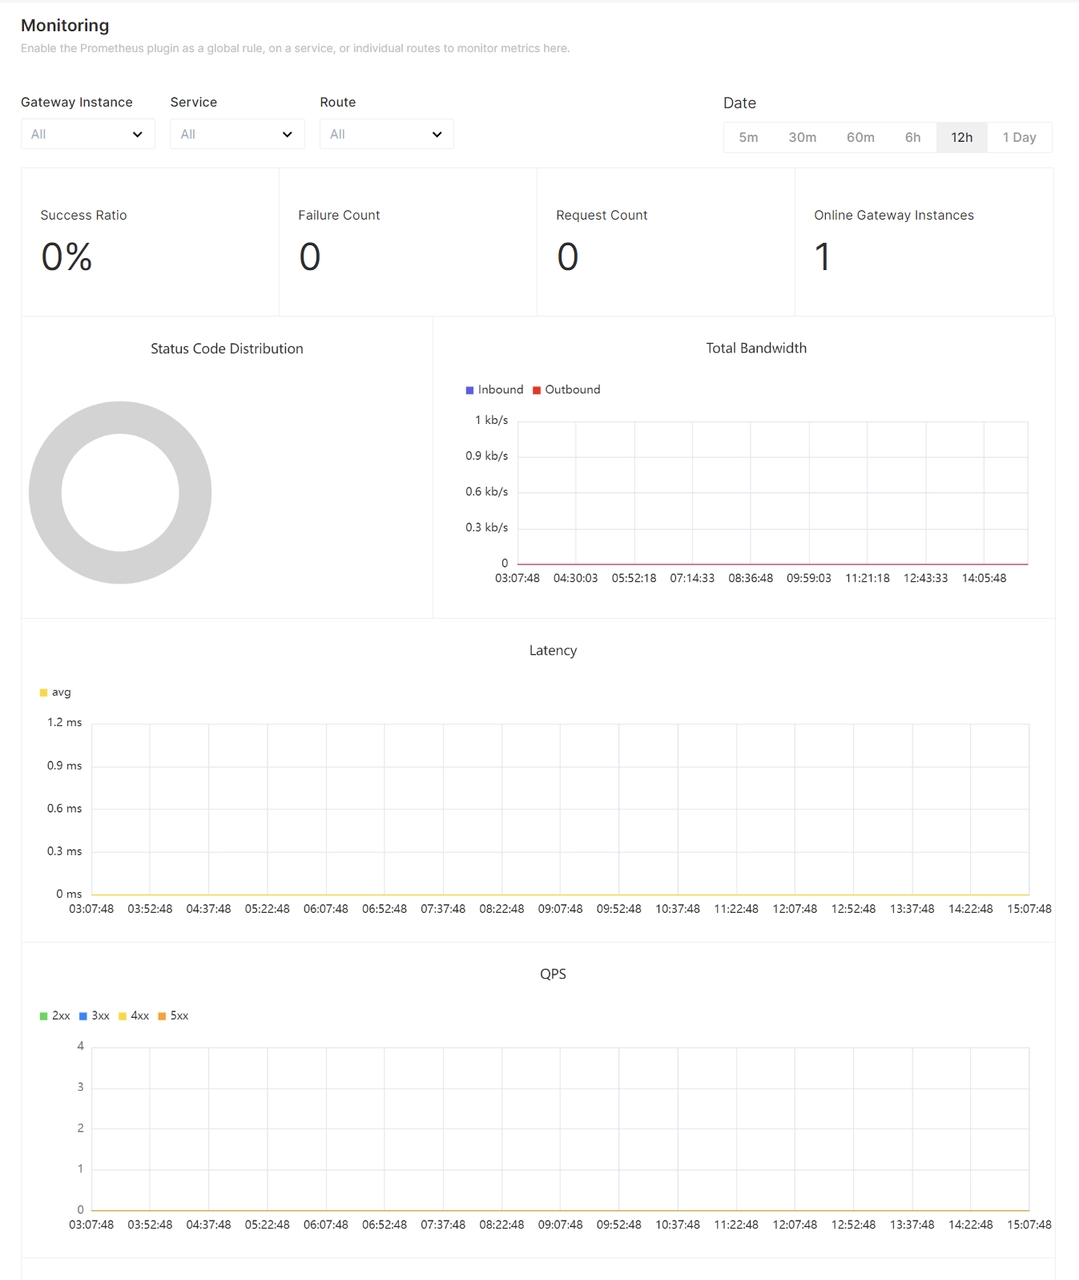This screenshot has width=1079, height=1280.
Task: Select the 1 Day date range
Action: tap(1019, 137)
